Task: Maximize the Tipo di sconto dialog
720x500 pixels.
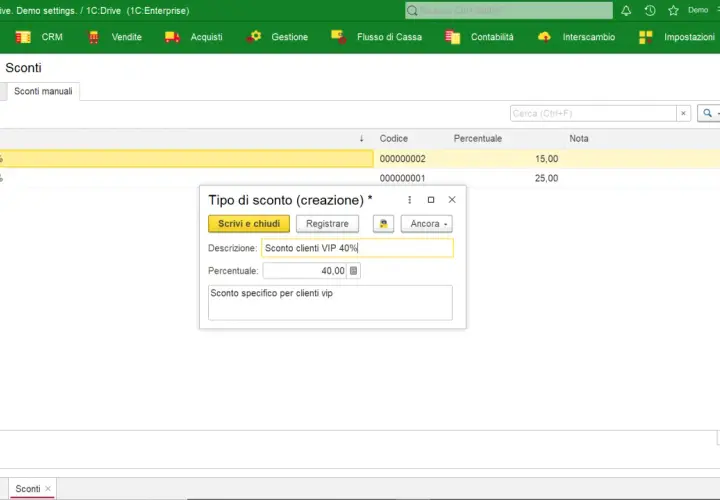Action: (431, 200)
